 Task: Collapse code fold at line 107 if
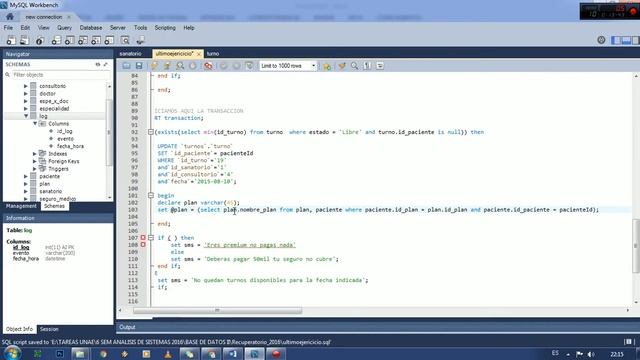[151, 238]
